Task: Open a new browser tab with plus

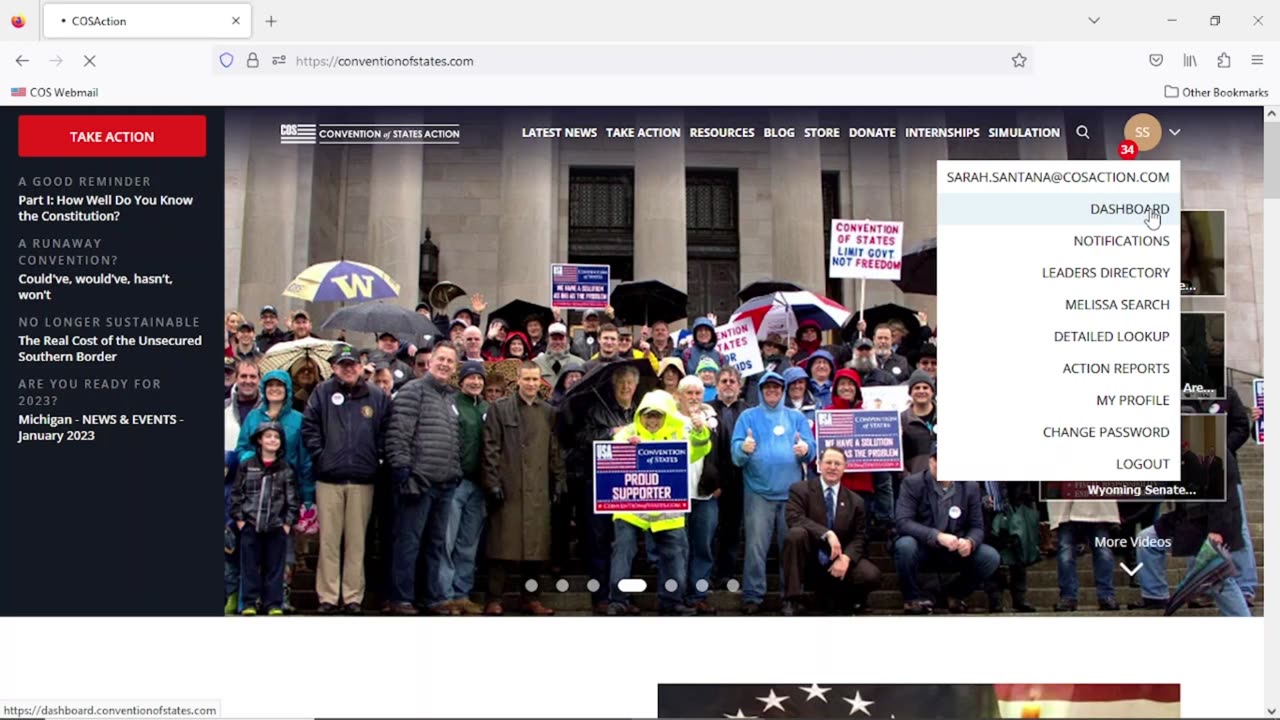Action: tap(271, 21)
